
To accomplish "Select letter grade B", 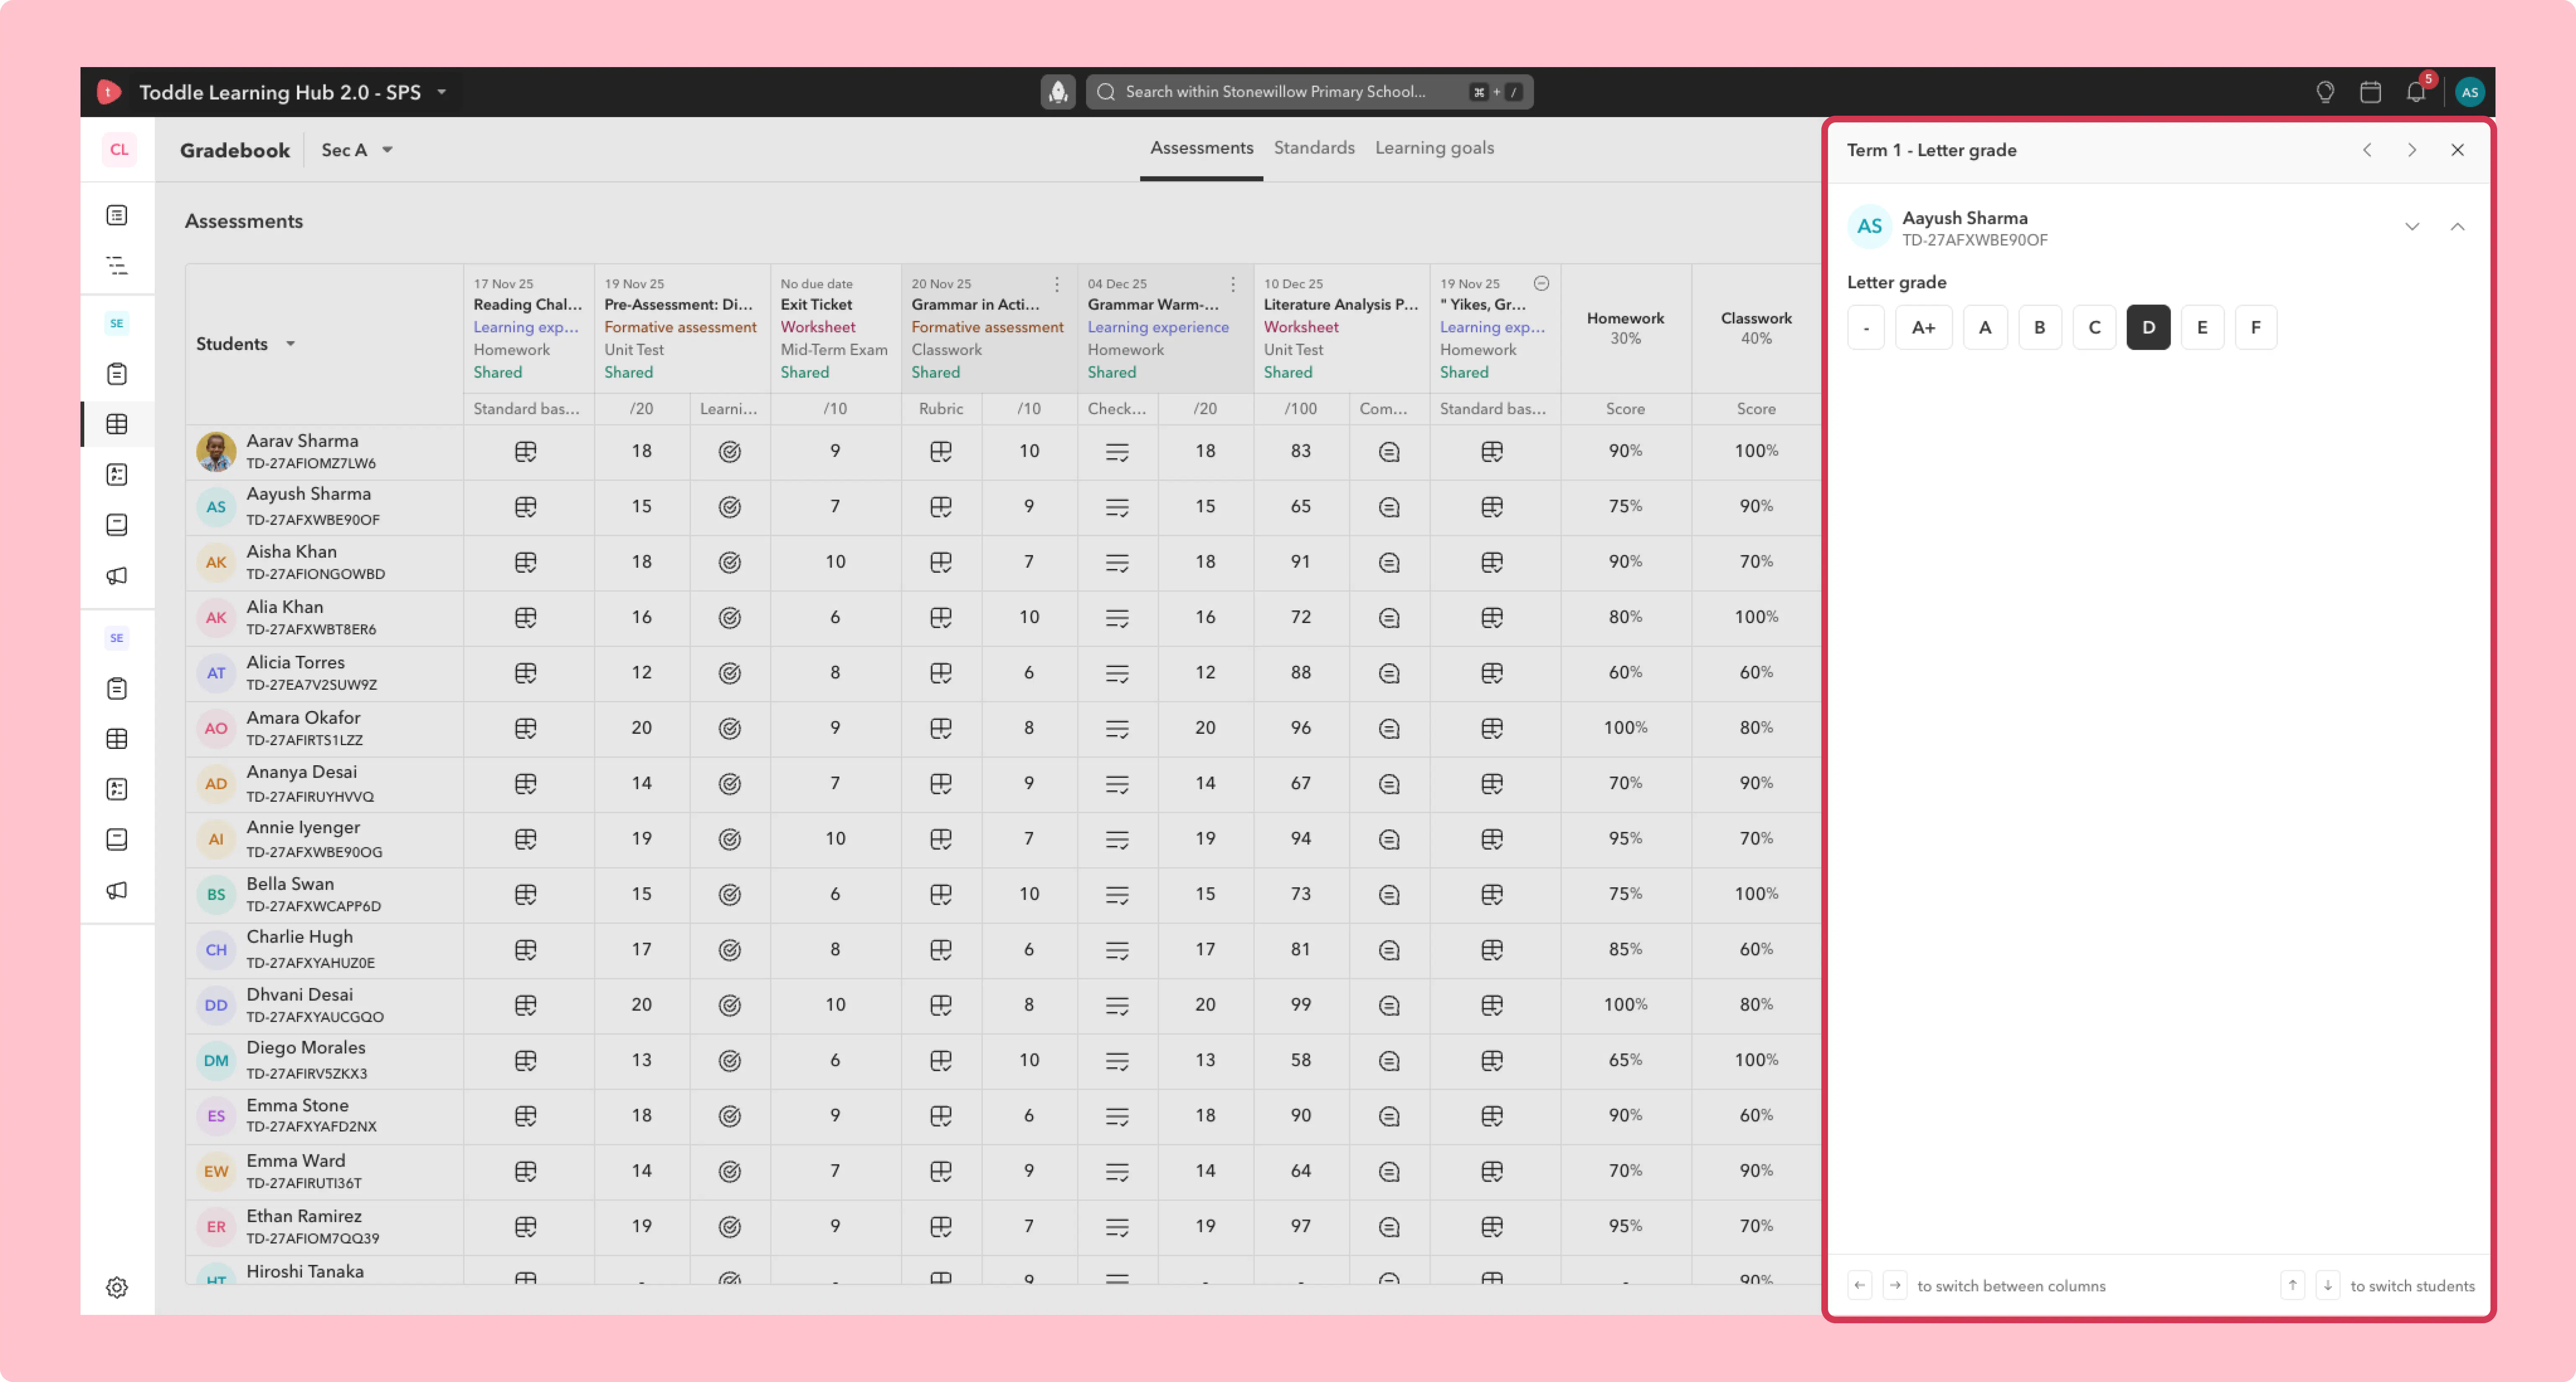I will (x=2040, y=327).
